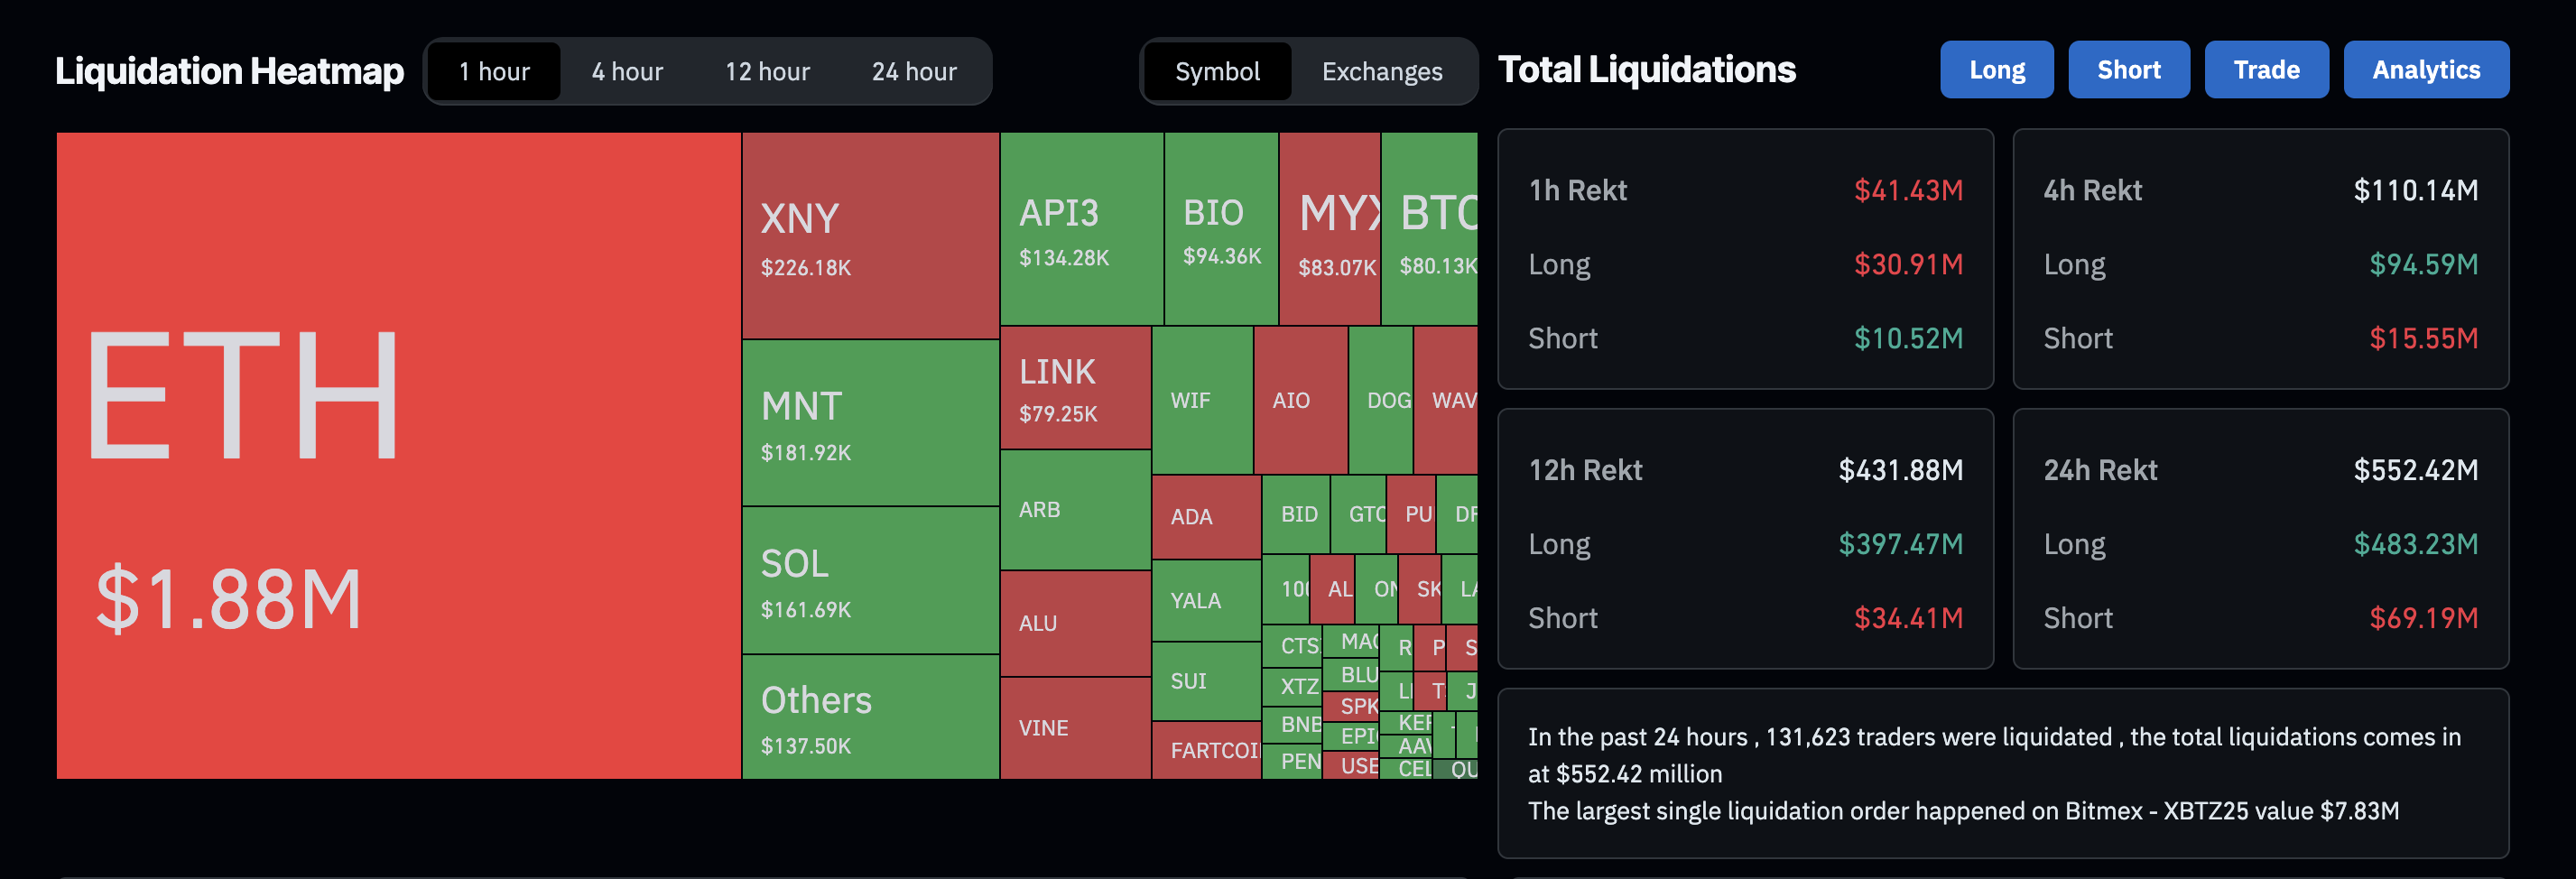2576x879 pixels.
Task: Open the Trade button
Action: coord(2266,70)
